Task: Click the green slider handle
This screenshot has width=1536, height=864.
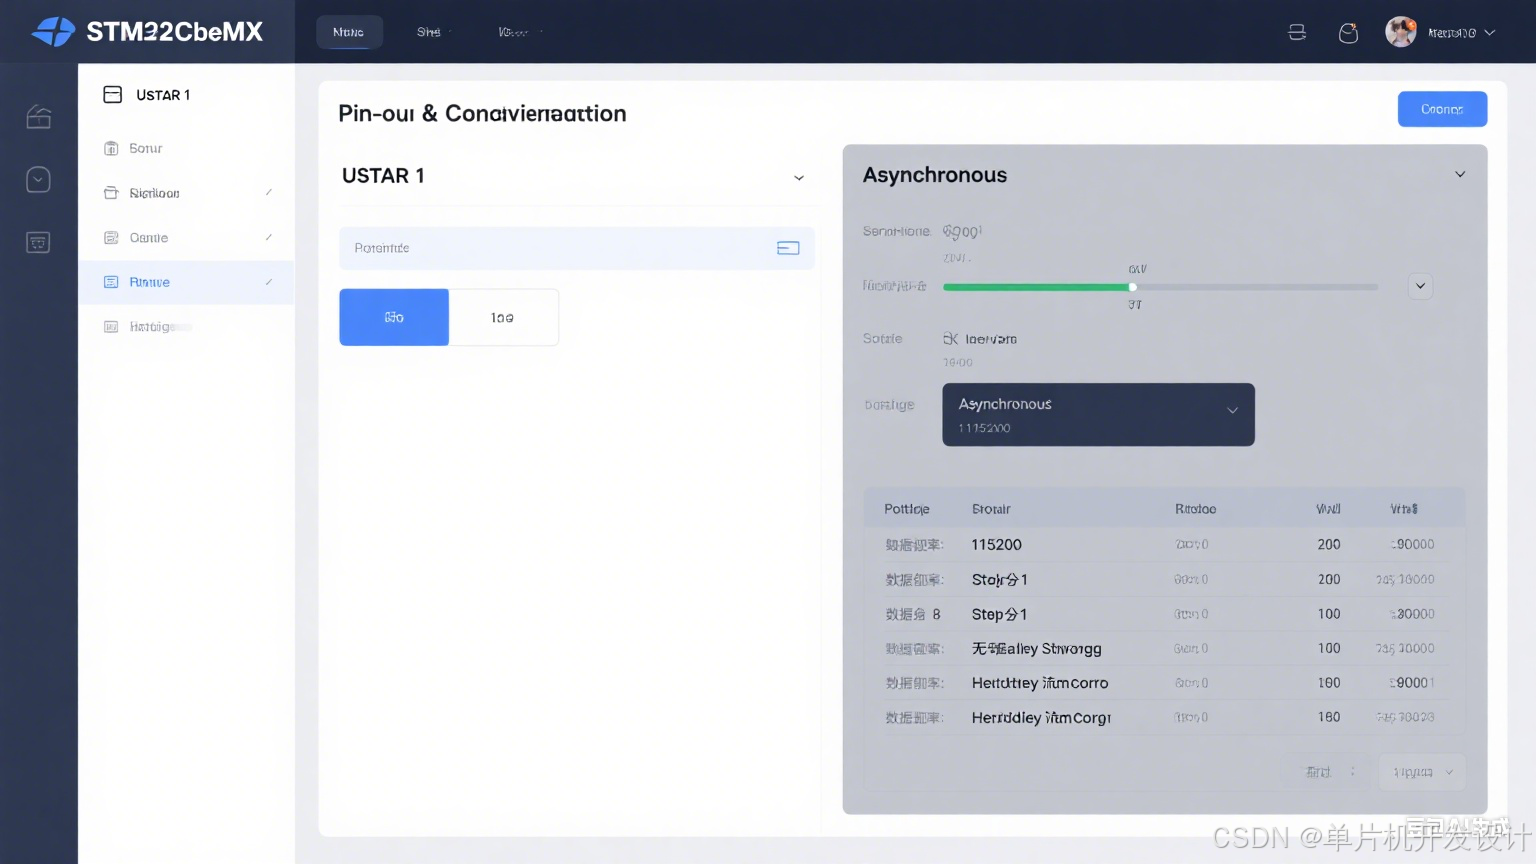Action: tap(1132, 287)
